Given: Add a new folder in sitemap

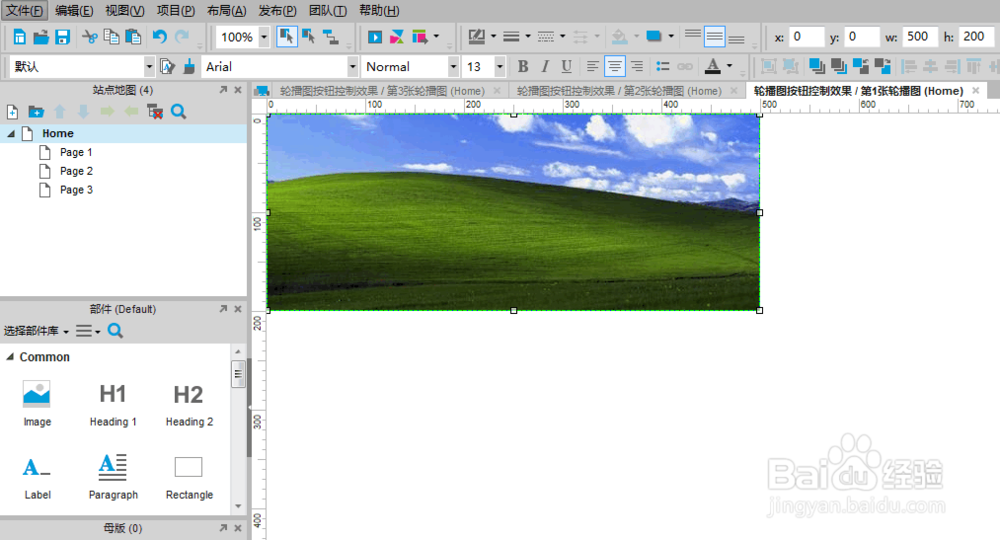Looking at the screenshot, I should pyautogui.click(x=36, y=112).
